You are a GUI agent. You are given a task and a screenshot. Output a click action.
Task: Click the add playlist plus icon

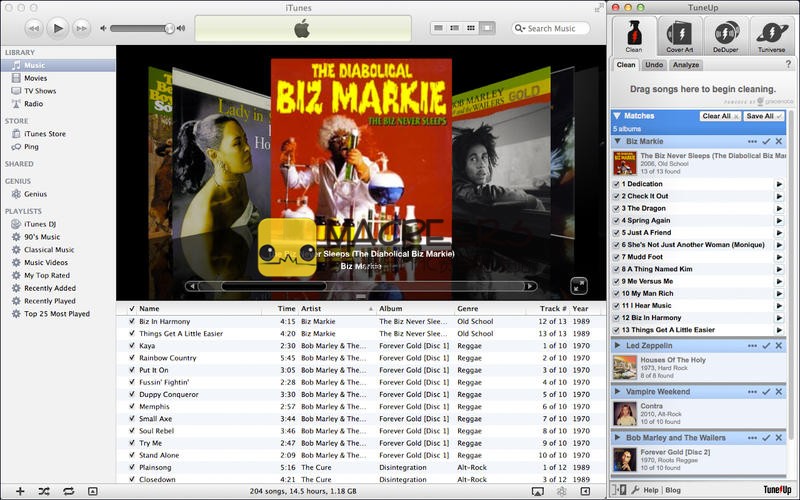[20, 491]
